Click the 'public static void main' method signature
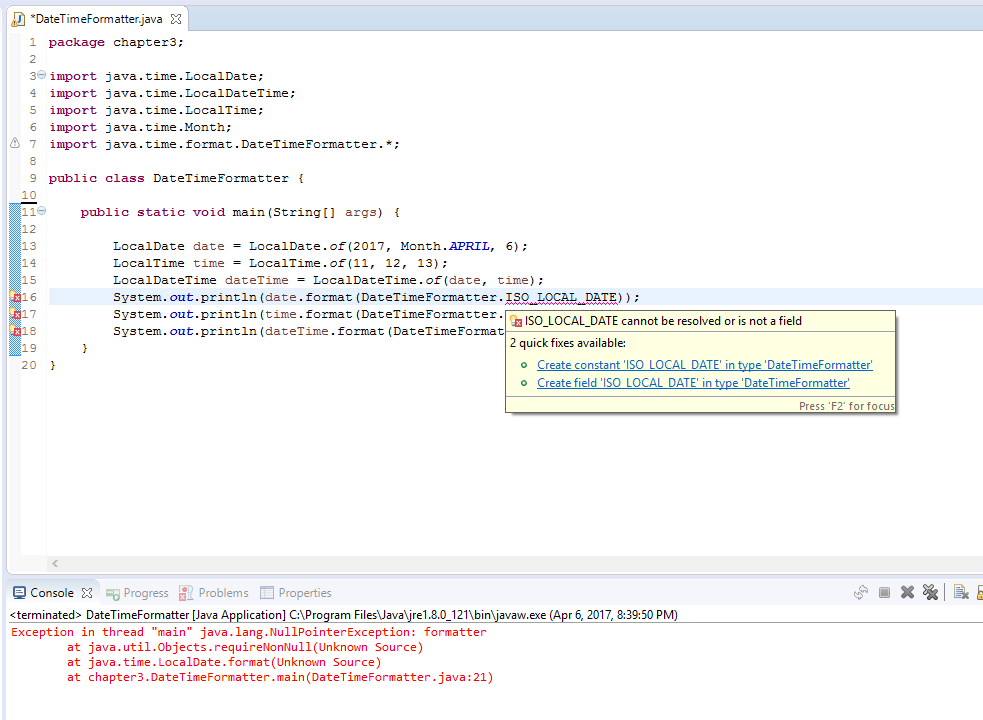The height and width of the screenshot is (720, 983). [x=240, y=212]
